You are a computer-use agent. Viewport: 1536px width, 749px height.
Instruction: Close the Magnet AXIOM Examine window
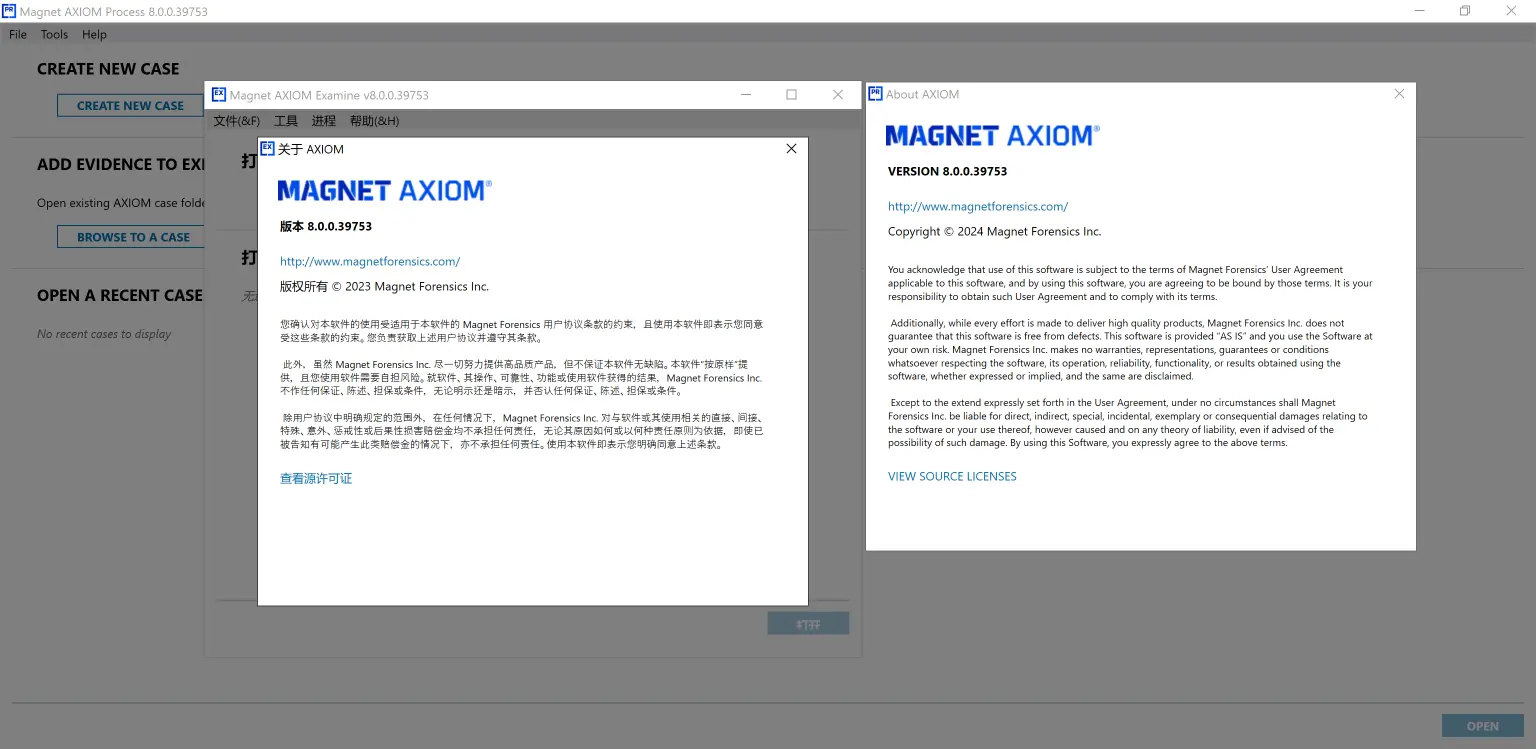tap(838, 95)
